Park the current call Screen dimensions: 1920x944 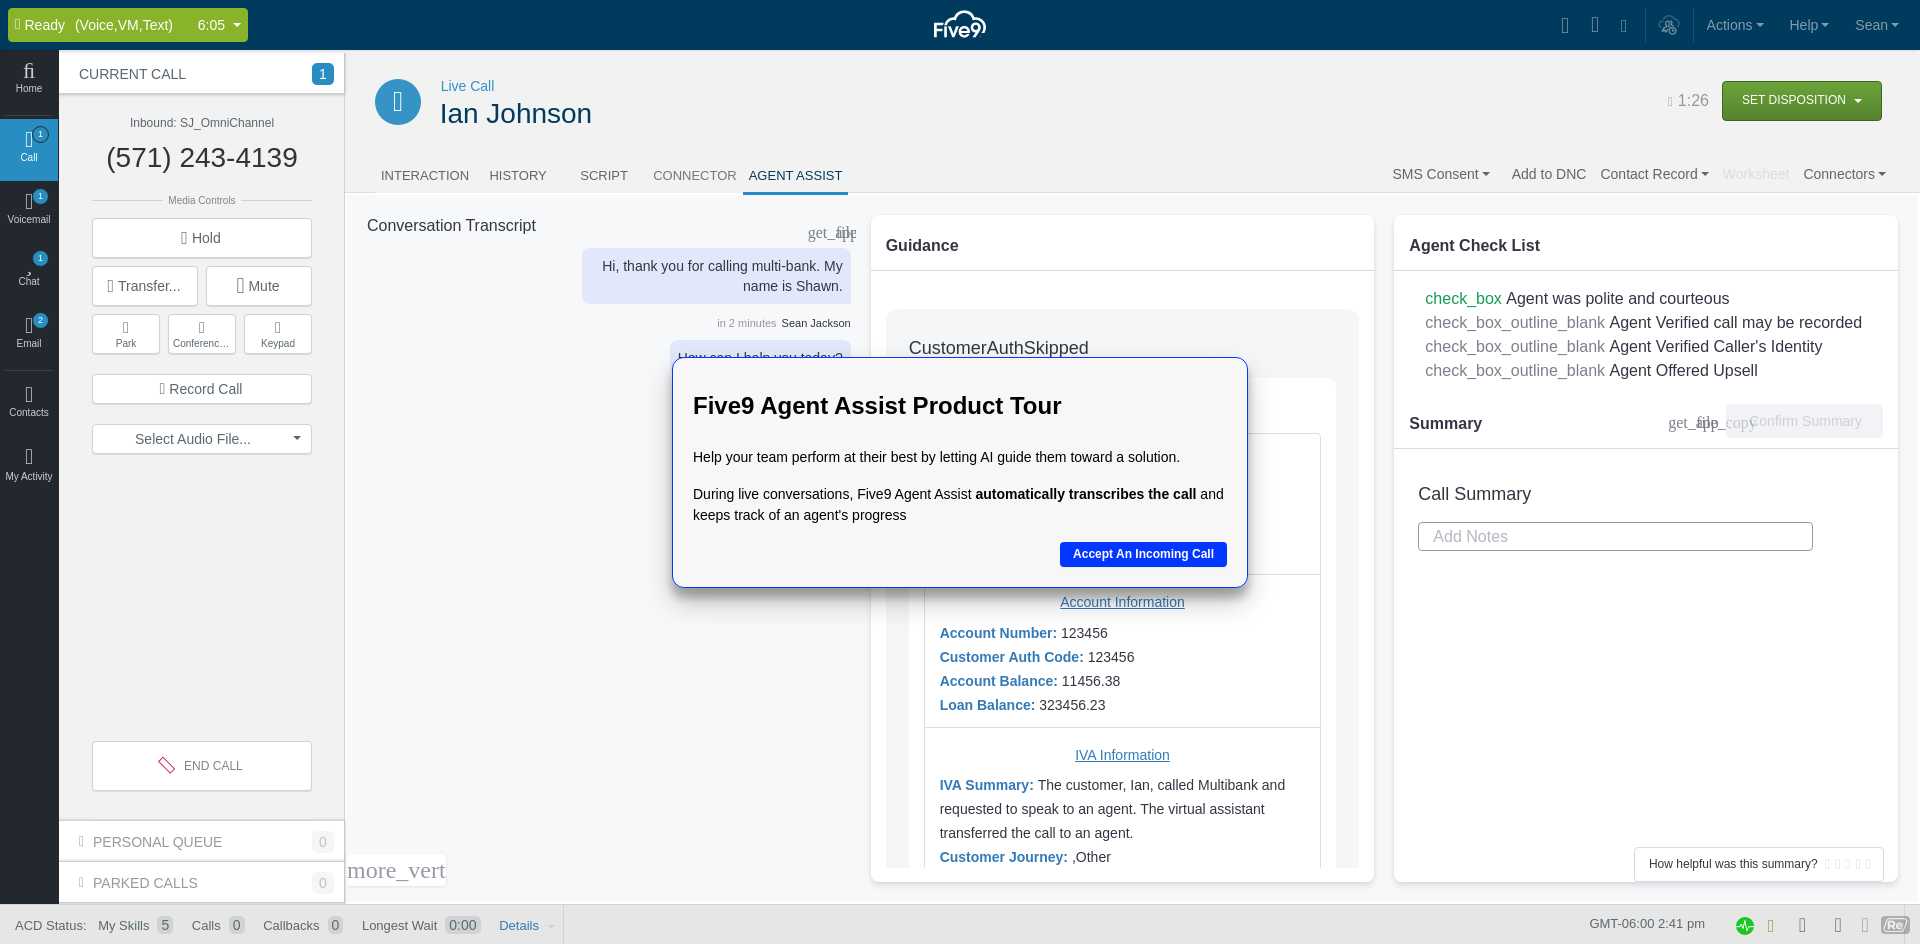coord(125,333)
